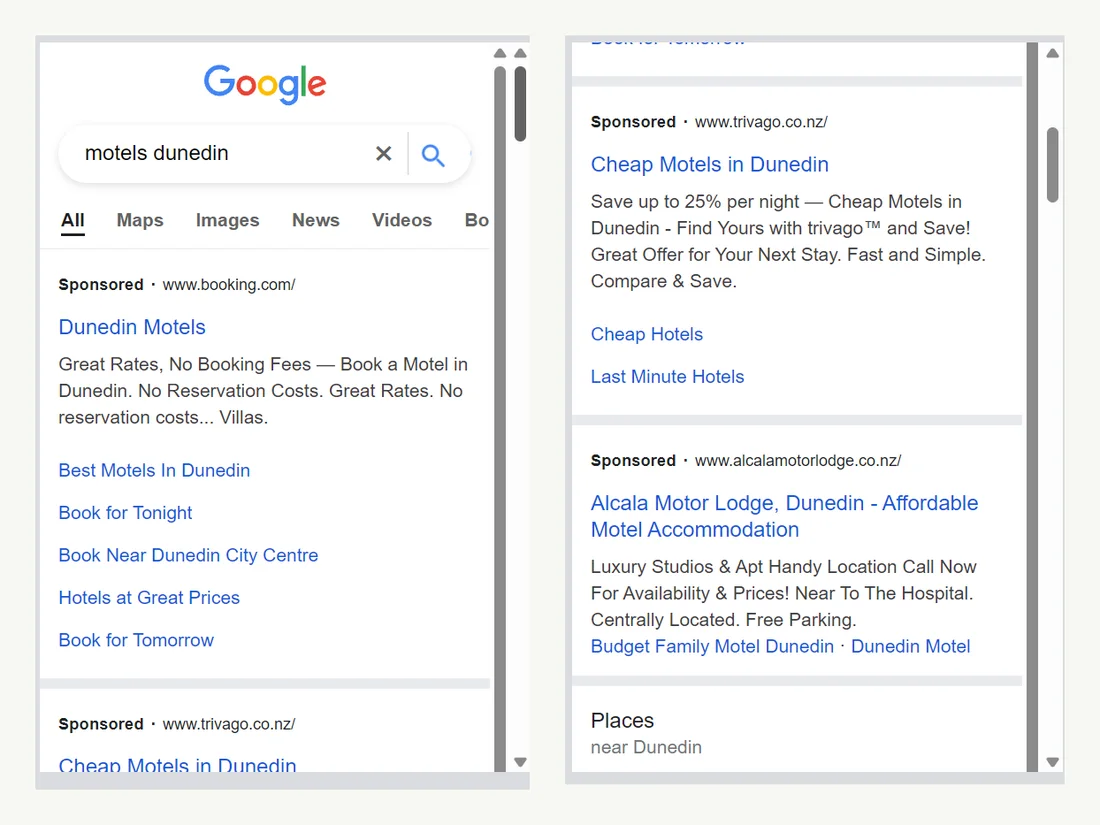1100x825 pixels.
Task: Click right panel scrollbar up arrow
Action: (1052, 53)
